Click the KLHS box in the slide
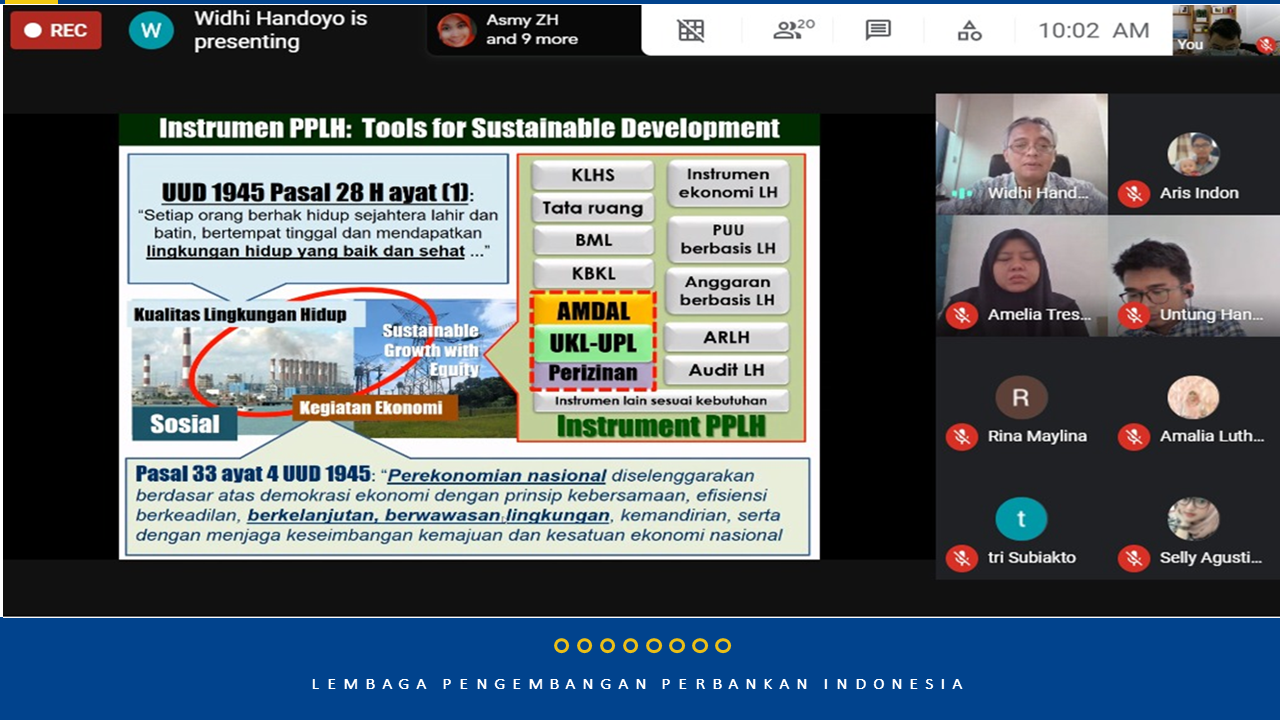The image size is (1280, 720). [593, 176]
